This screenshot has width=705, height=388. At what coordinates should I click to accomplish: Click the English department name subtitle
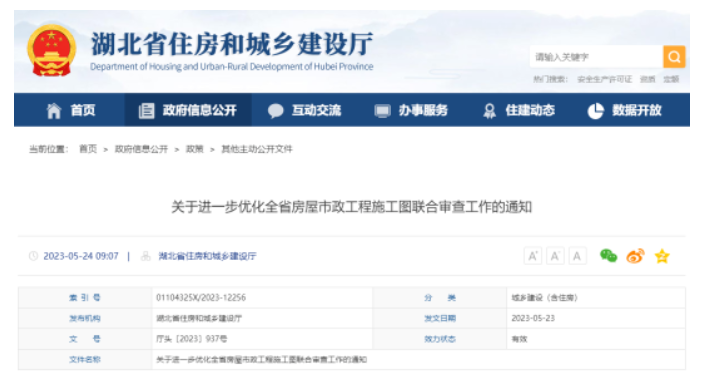tap(232, 67)
